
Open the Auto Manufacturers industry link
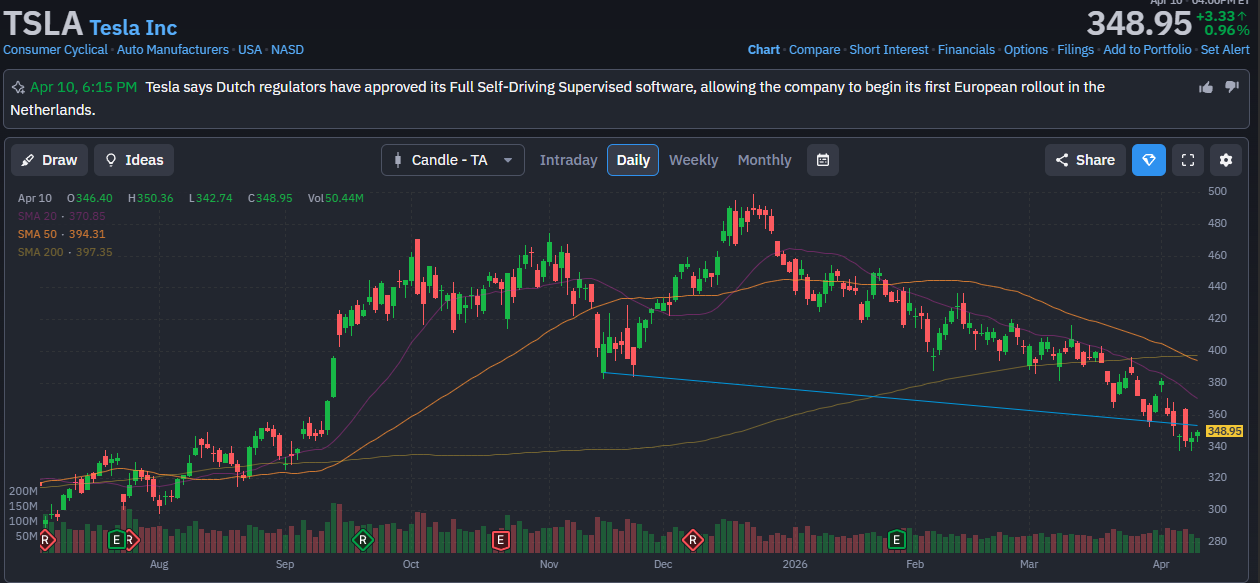coord(173,49)
